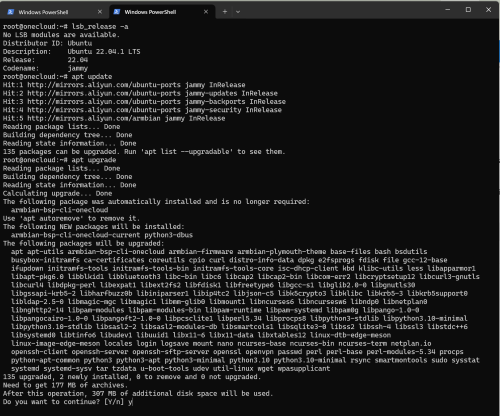
Task: Expand the new tab profile dropdown chevron
Action: (238, 12)
